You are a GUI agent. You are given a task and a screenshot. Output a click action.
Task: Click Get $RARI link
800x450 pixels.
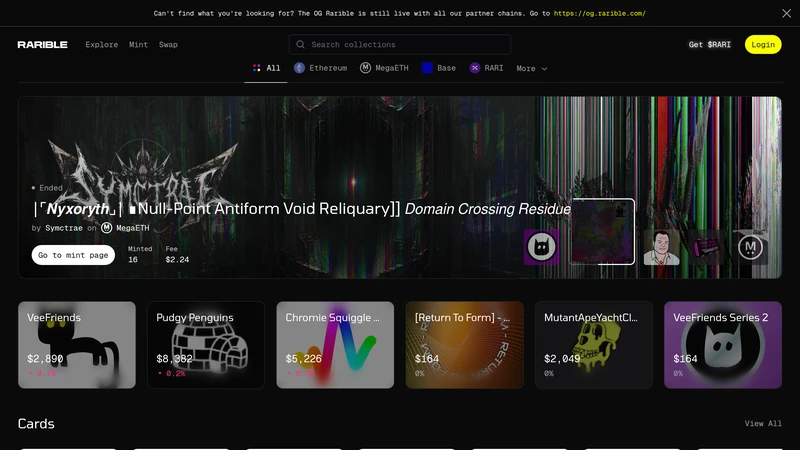(709, 45)
